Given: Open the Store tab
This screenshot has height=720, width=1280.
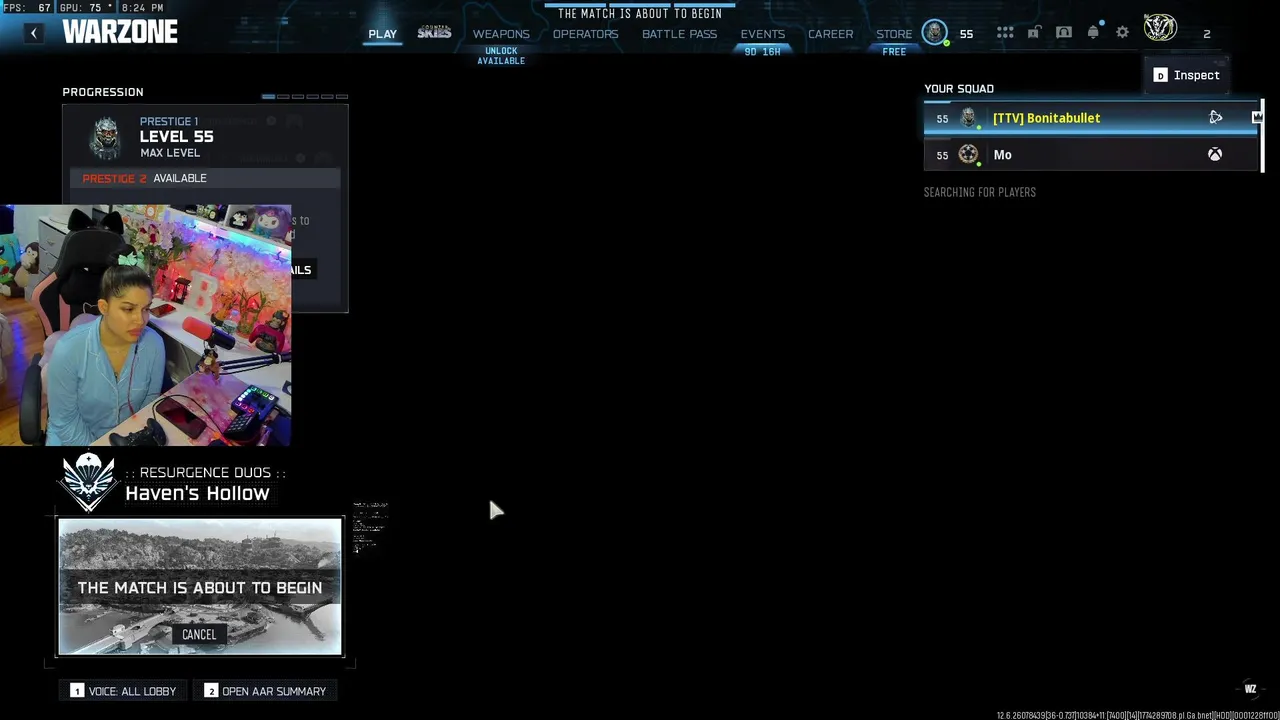Looking at the screenshot, I should pyautogui.click(x=894, y=34).
